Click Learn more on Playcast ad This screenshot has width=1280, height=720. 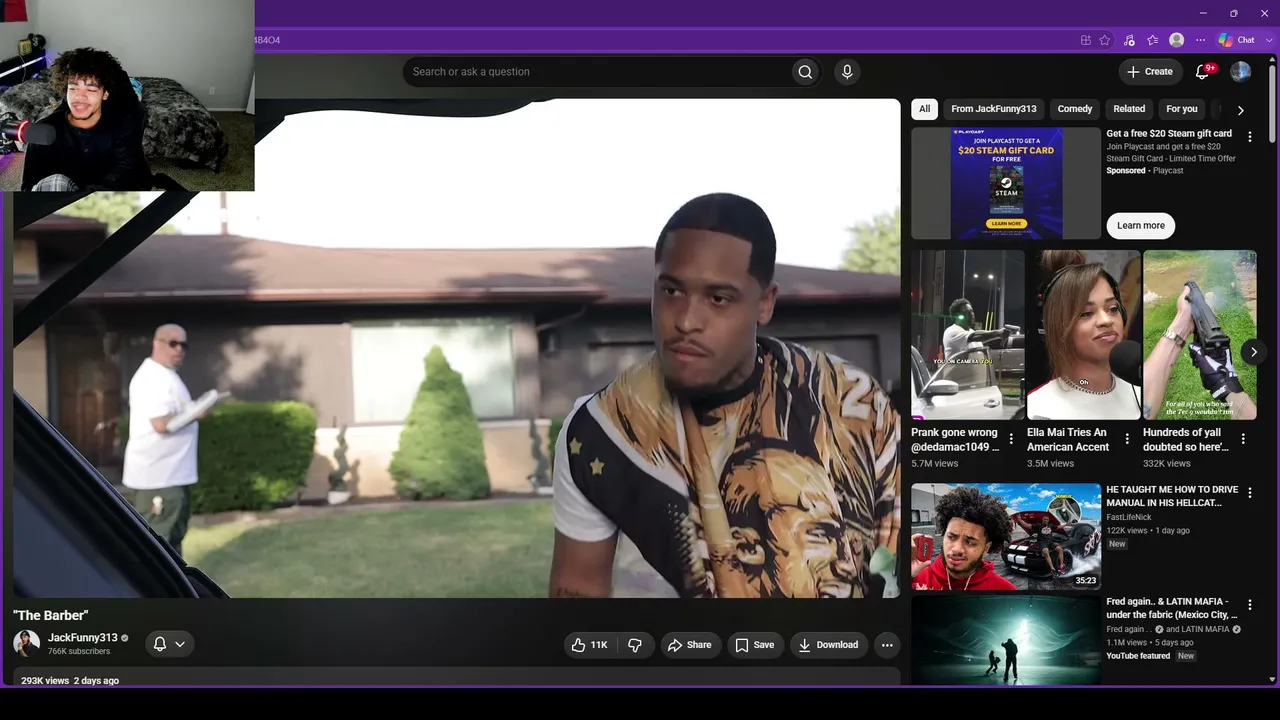1141,226
